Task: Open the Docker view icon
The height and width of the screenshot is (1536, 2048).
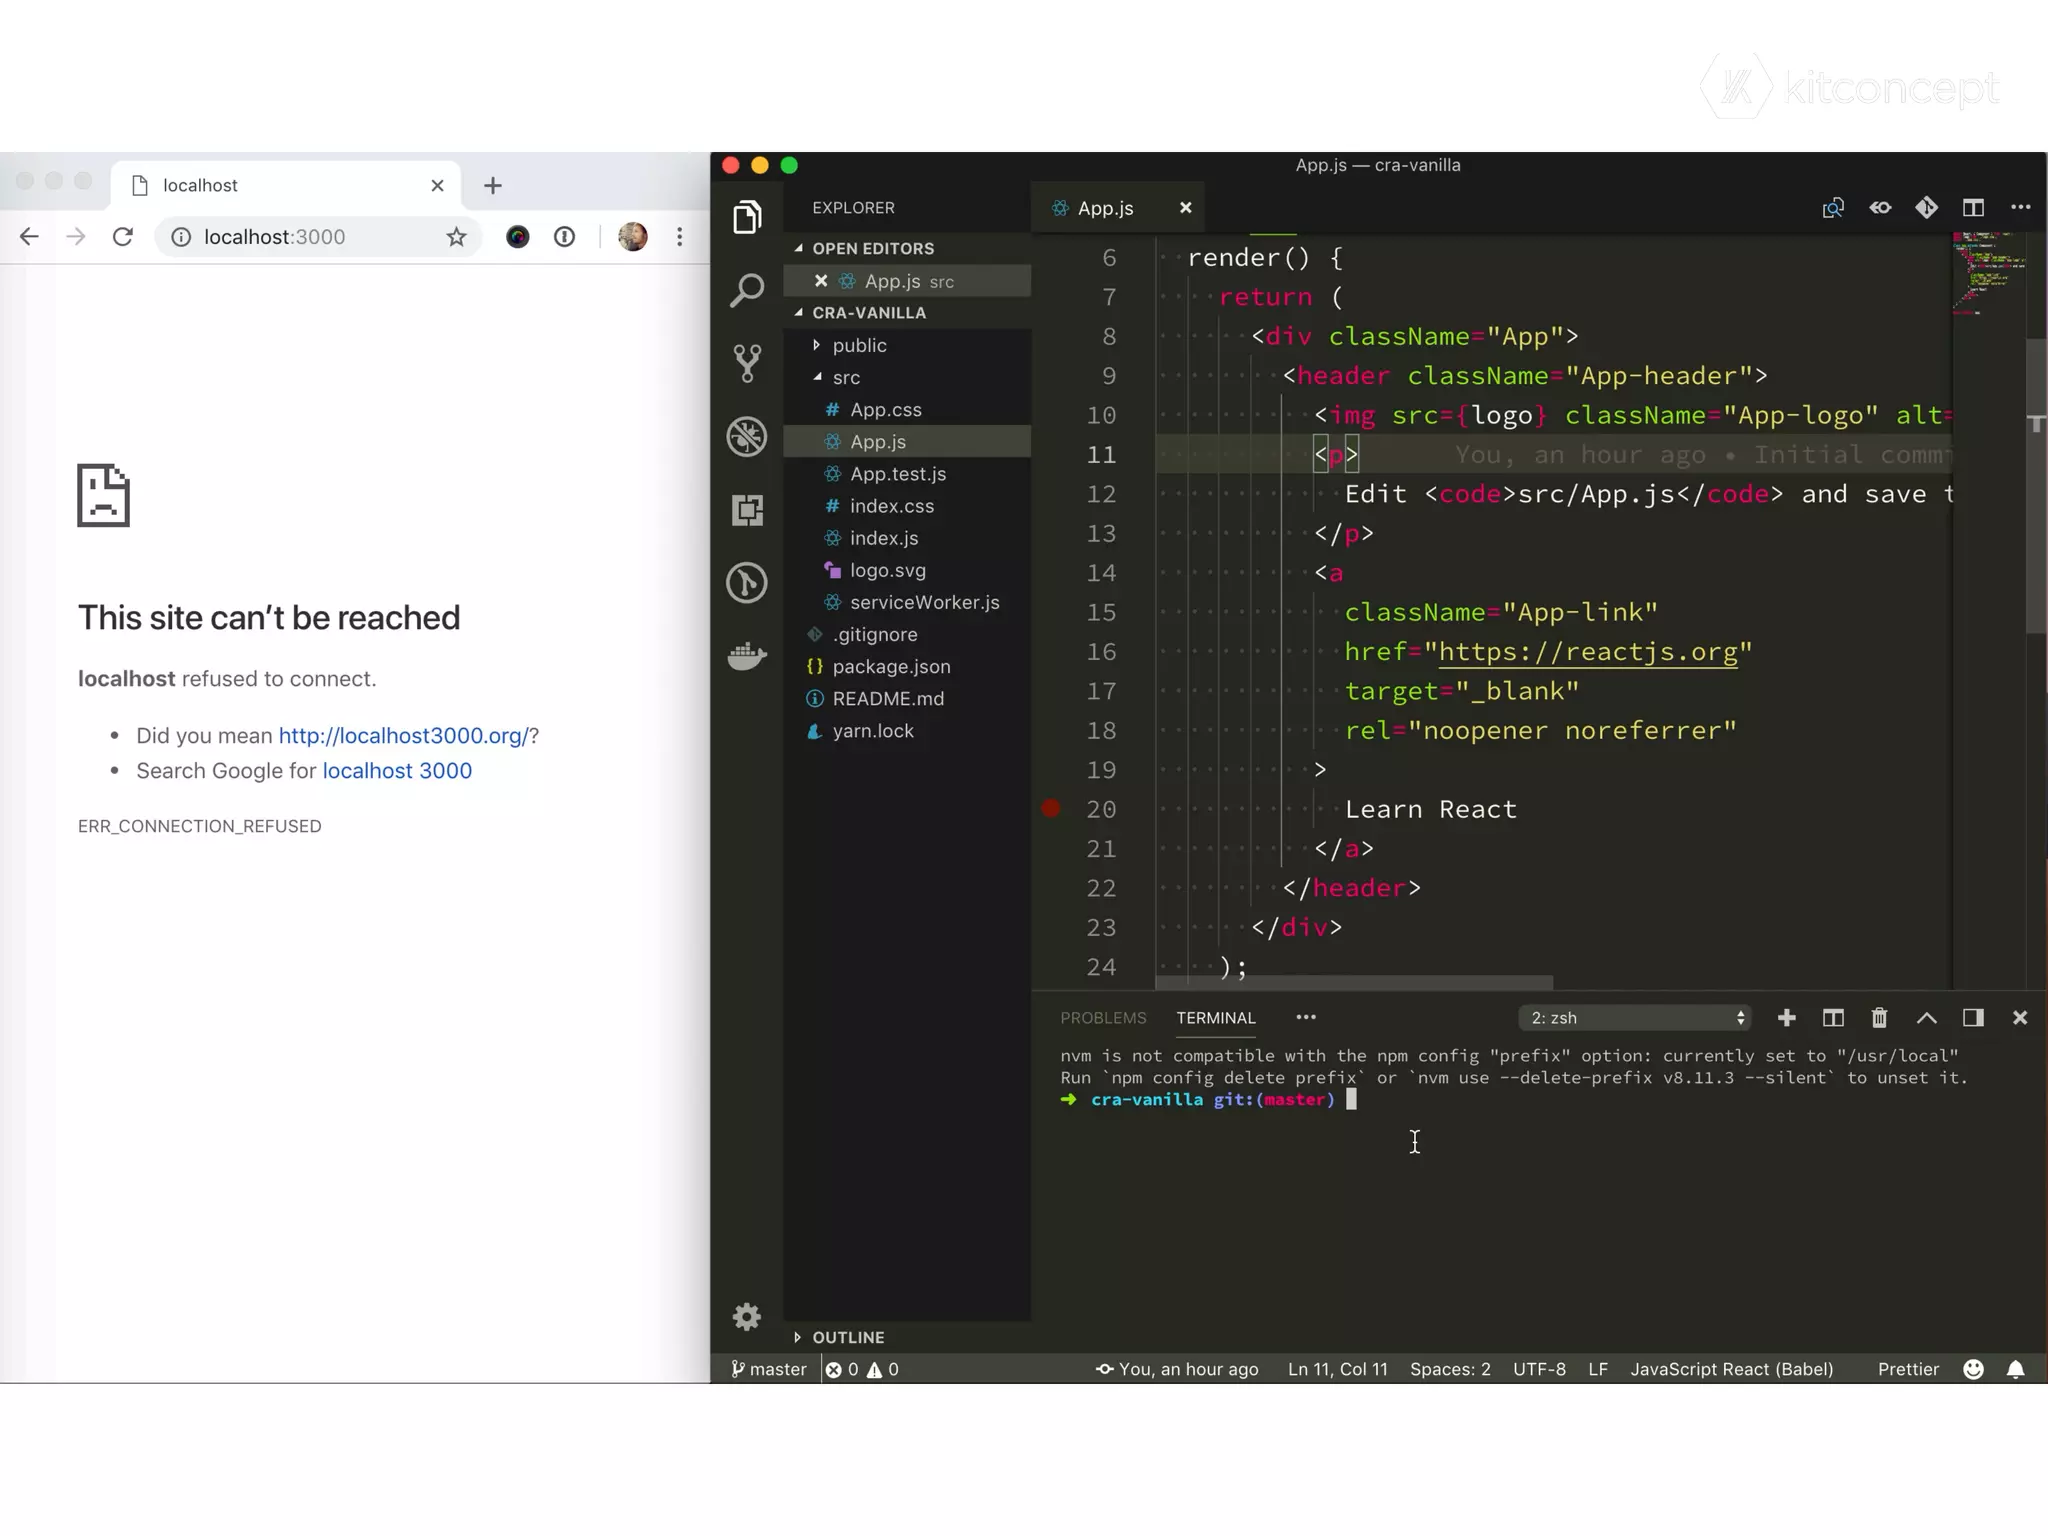Action: 747,657
